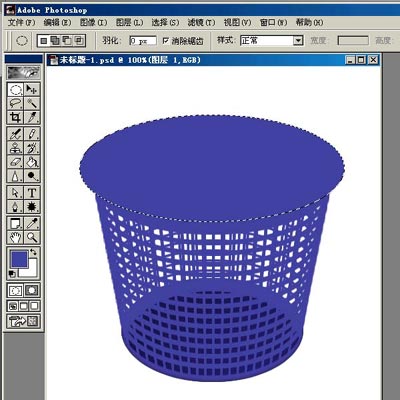Open the 编辑(E) menu
Image resolution: width=400 pixels, height=400 pixels.
[57, 22]
